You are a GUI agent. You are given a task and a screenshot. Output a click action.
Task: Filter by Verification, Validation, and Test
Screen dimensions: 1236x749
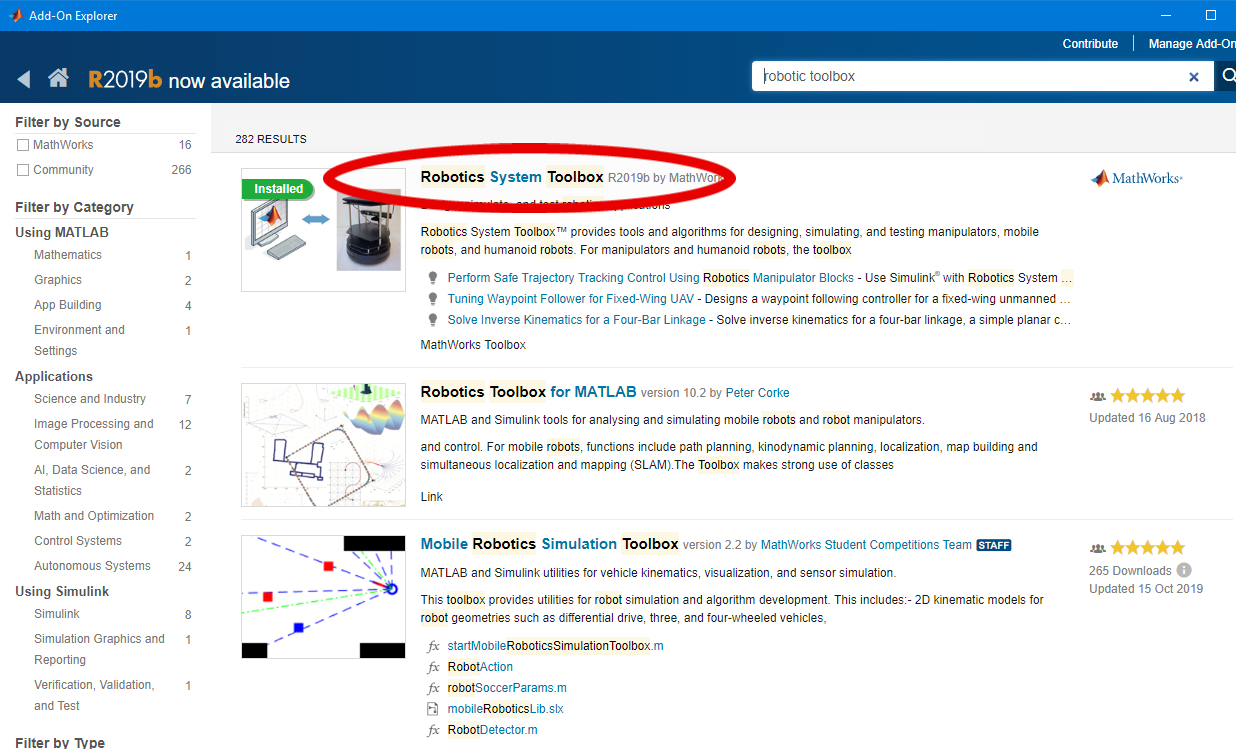coord(94,695)
